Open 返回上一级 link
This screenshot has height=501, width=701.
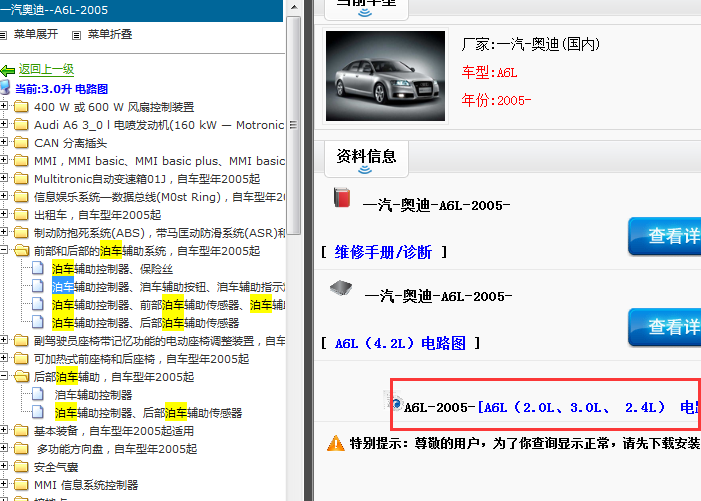click(x=46, y=69)
